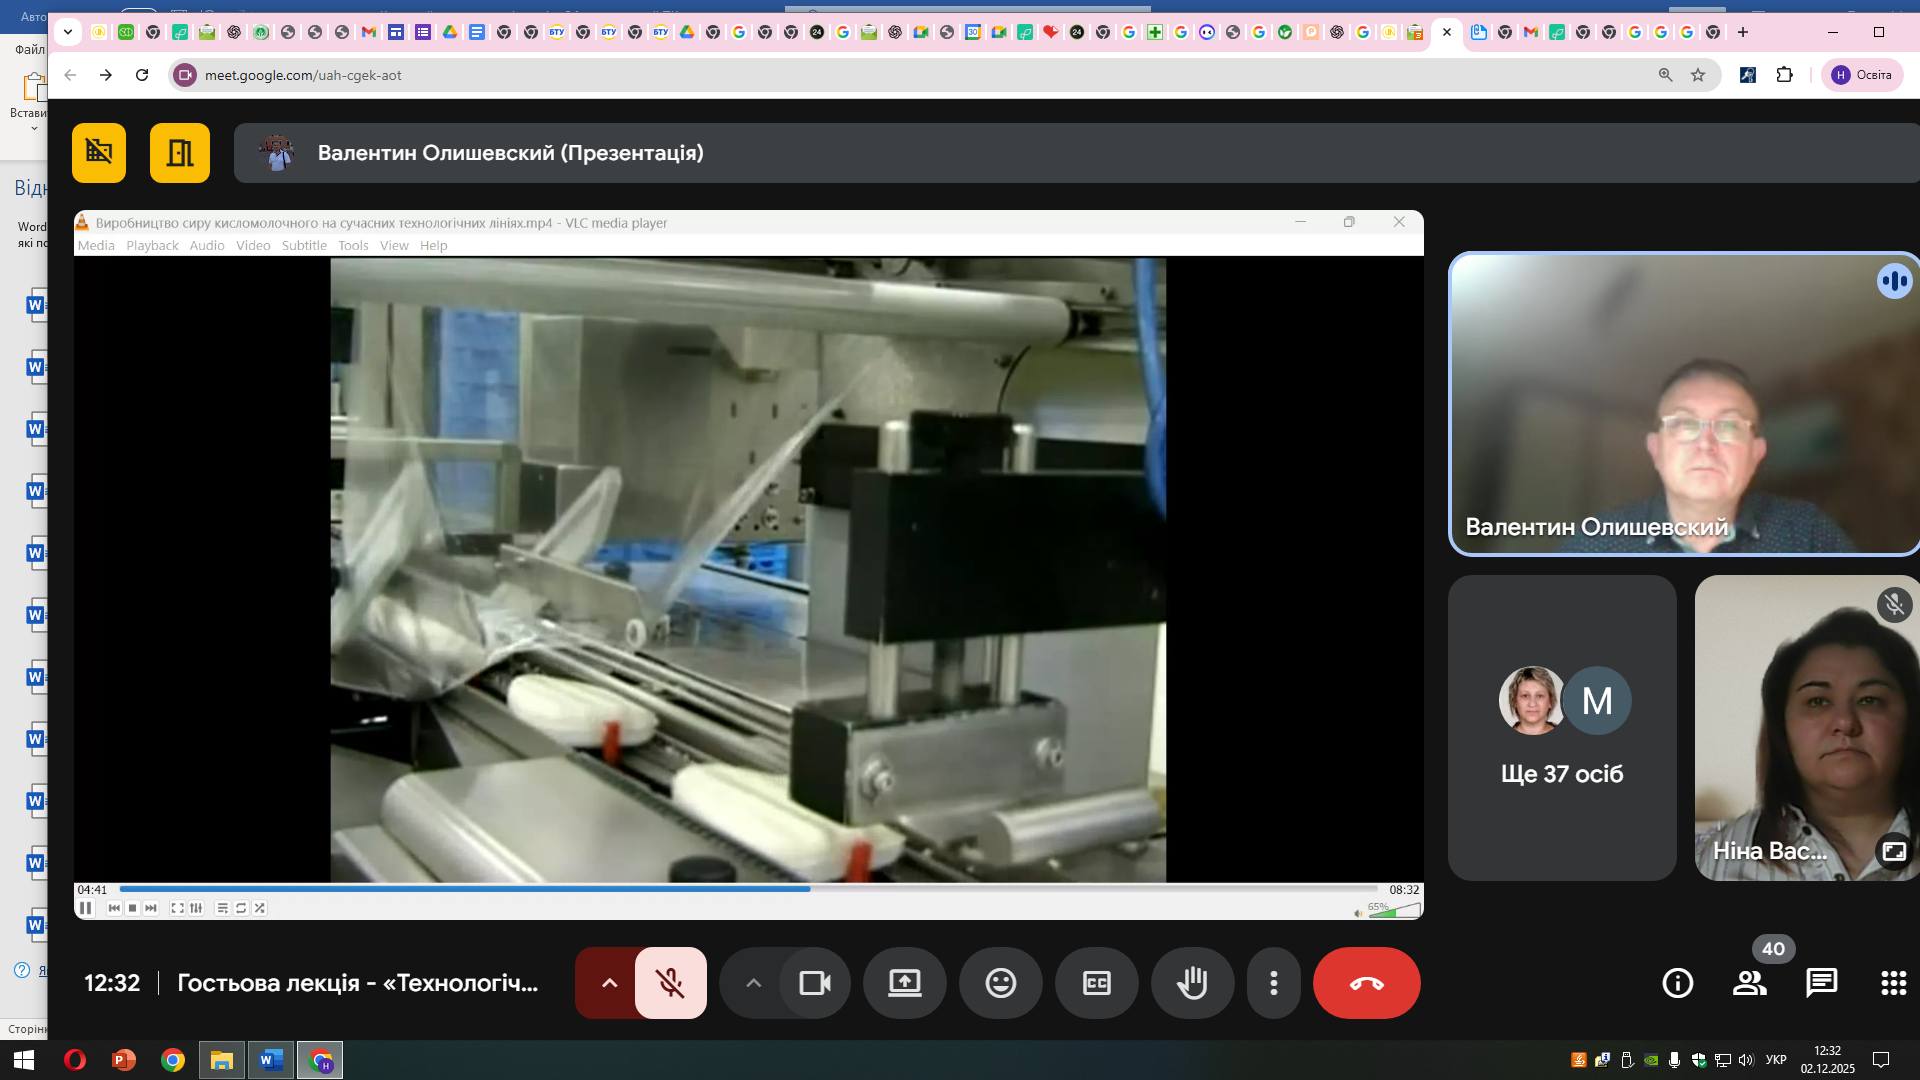Click the yellow breakout room door icon

coord(180,153)
